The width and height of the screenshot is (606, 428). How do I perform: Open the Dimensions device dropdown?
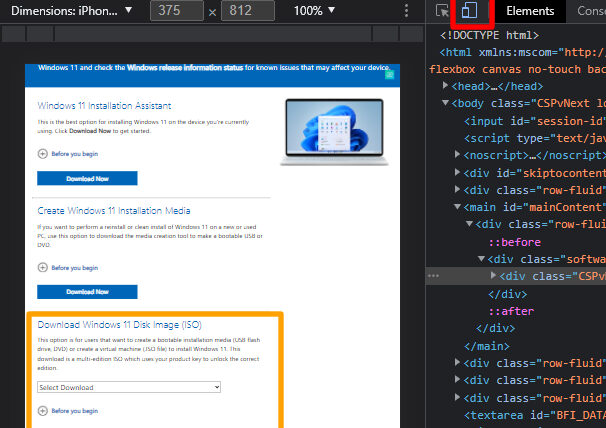(71, 10)
